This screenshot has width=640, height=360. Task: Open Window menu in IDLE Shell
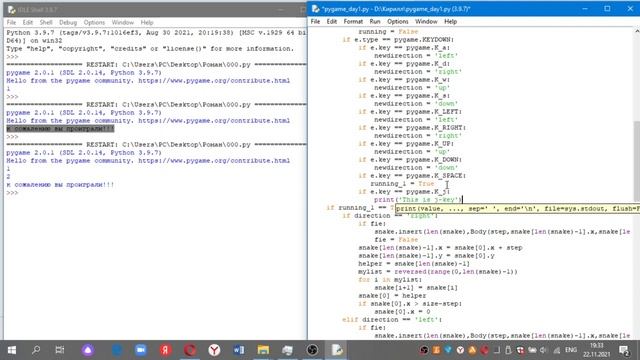[122, 22]
